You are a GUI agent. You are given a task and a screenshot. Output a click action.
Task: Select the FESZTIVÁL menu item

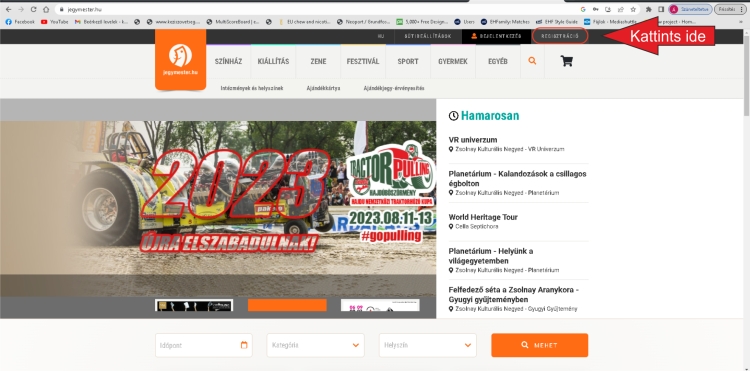[x=363, y=61]
